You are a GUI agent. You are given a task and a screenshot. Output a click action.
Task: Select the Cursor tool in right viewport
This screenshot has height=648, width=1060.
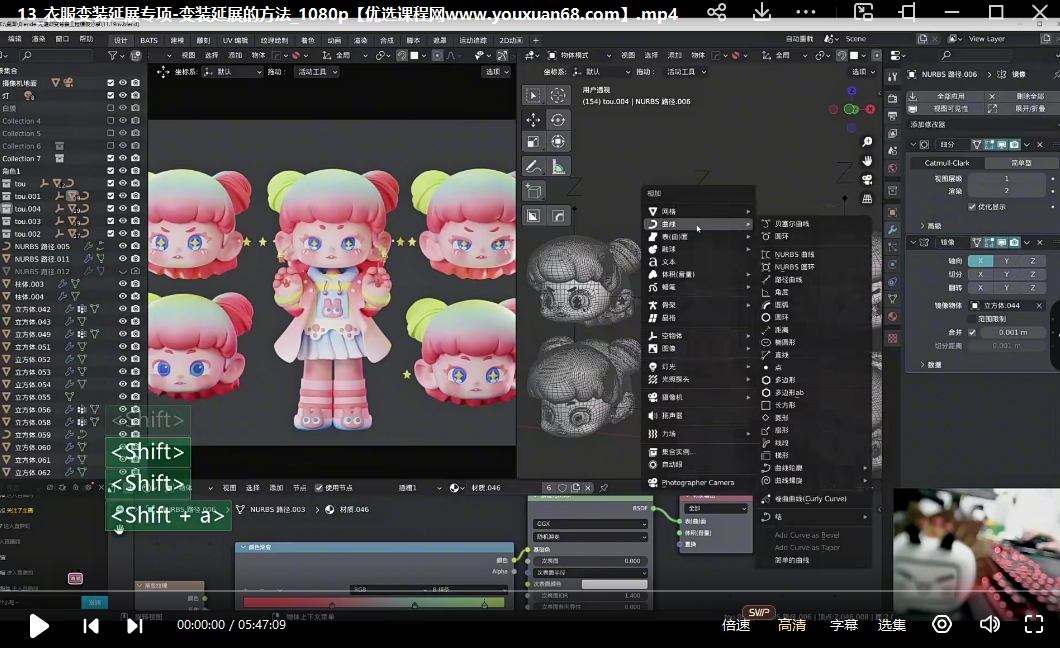[558, 95]
